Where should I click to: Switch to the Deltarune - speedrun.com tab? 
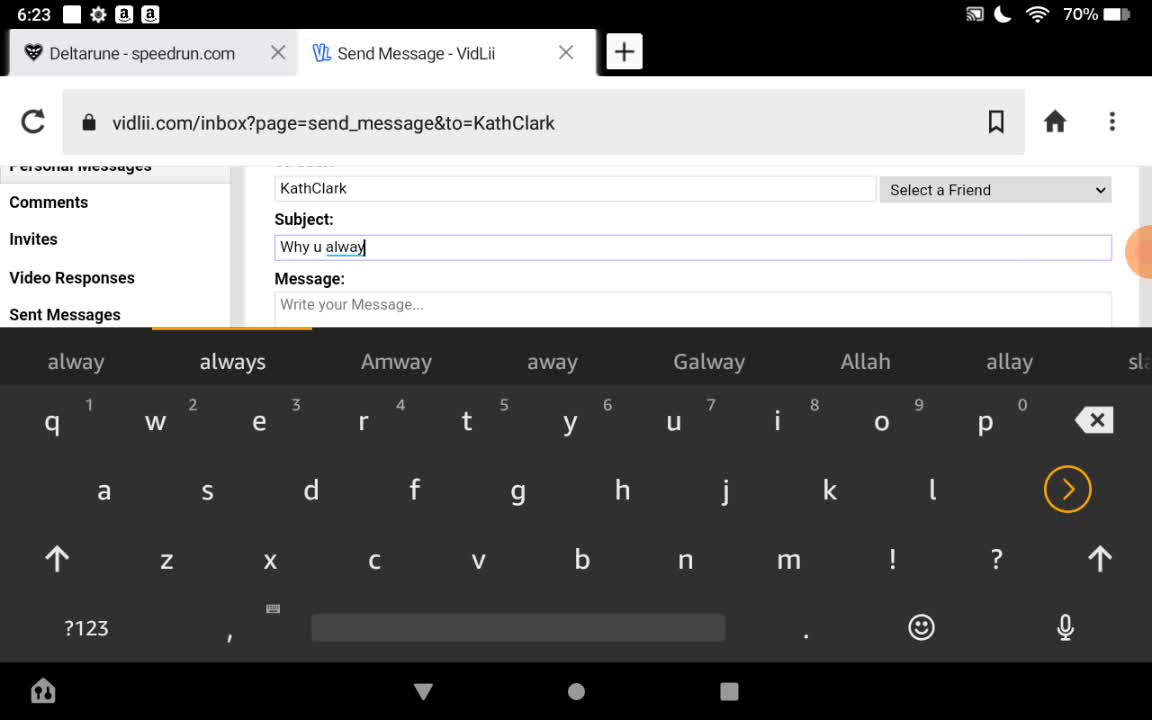[x=142, y=53]
